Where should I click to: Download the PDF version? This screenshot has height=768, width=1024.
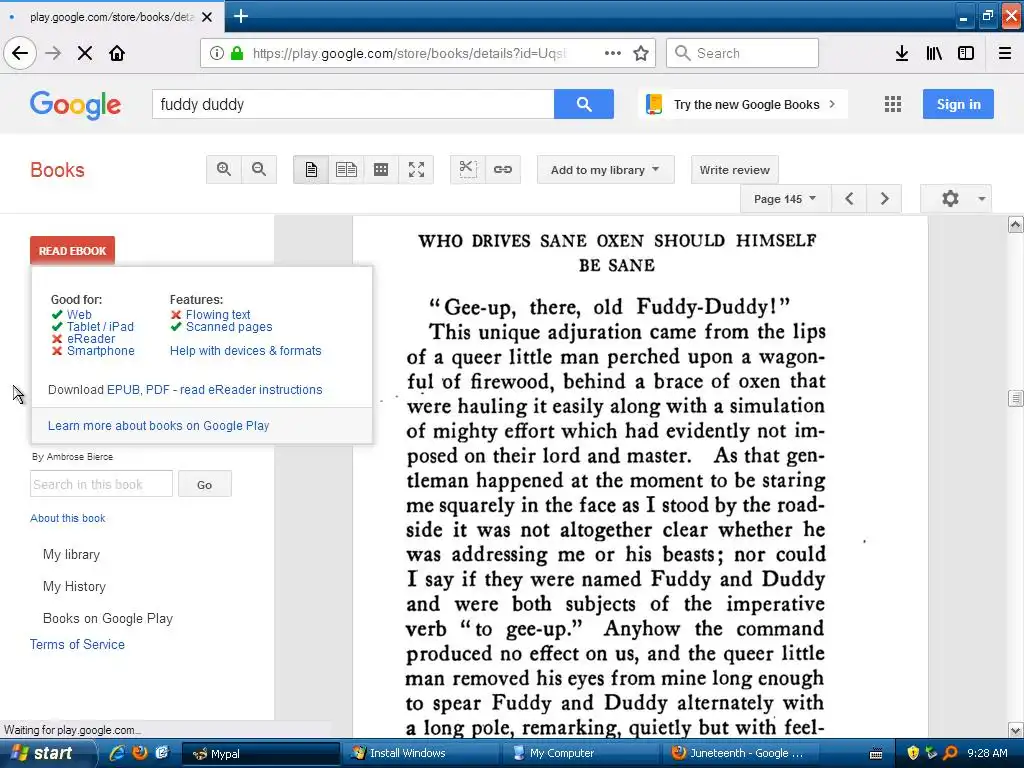click(x=157, y=390)
